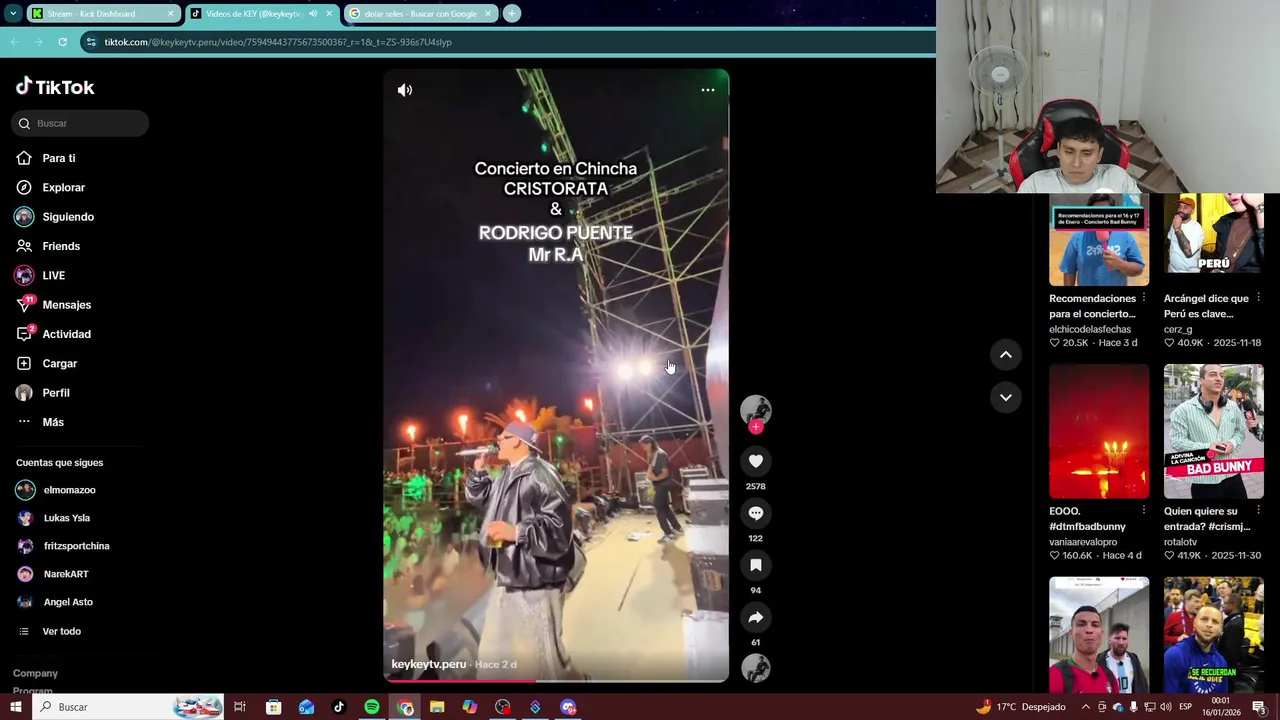Click the TikTok logo in the sidebar
The height and width of the screenshot is (720, 1280).
tap(55, 87)
